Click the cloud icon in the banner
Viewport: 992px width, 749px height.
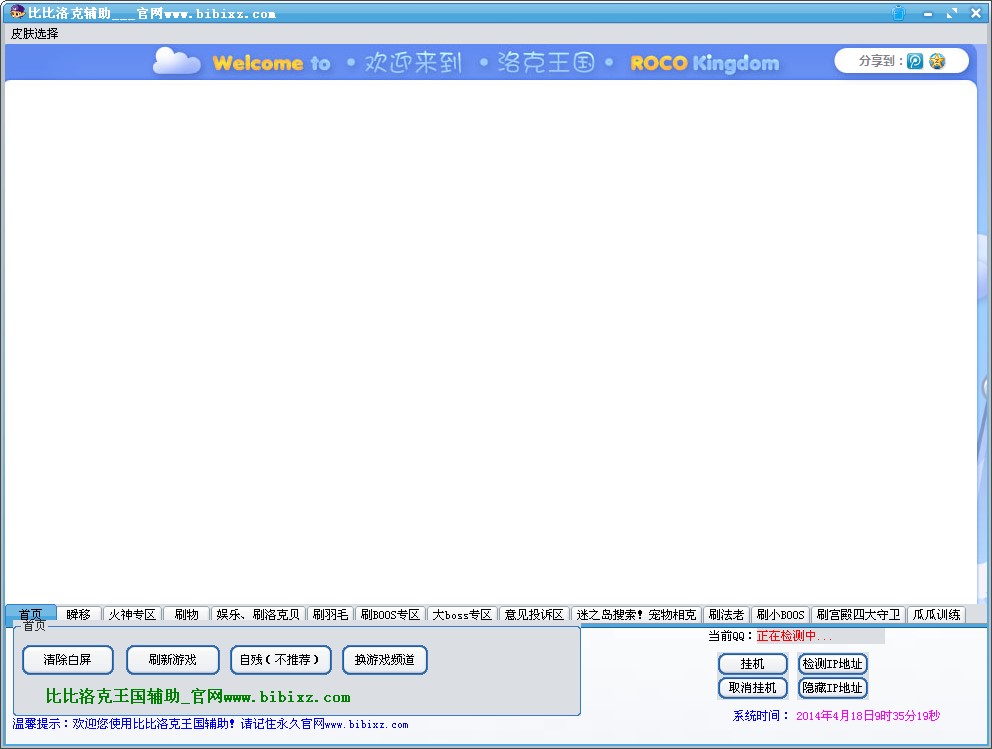point(177,62)
